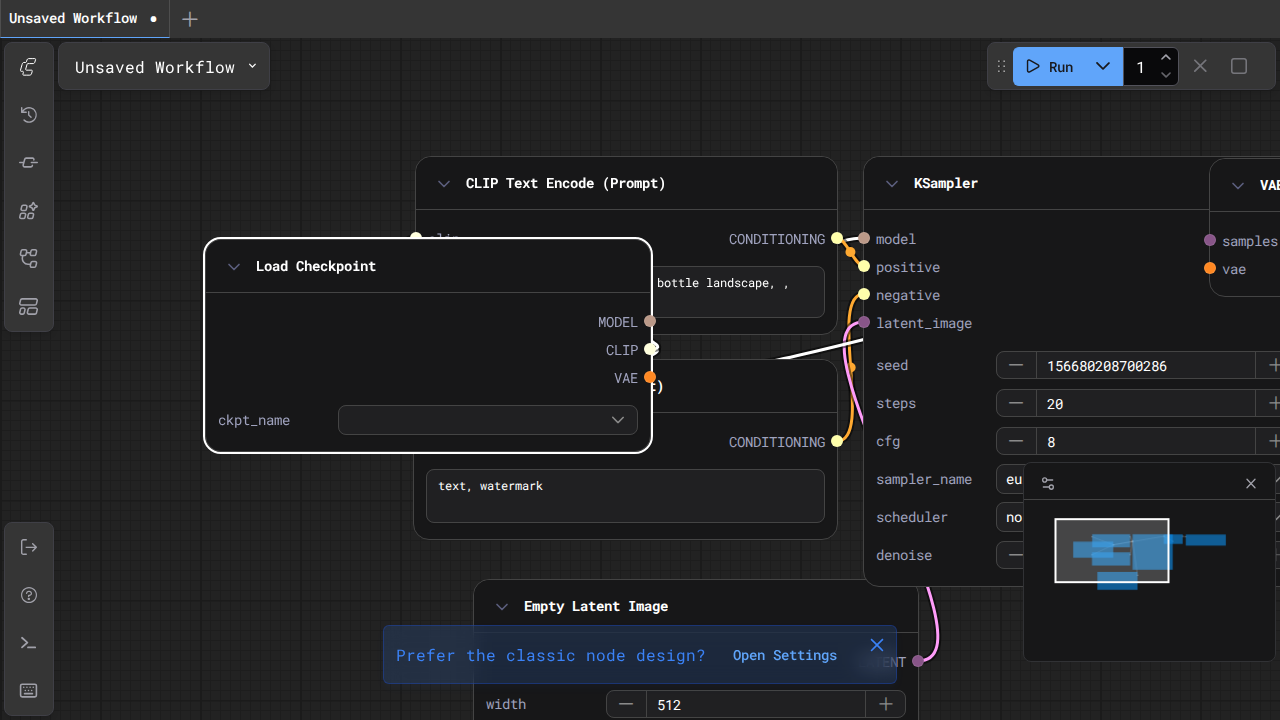Image resolution: width=1280 pixels, height=720 pixels.
Task: Expand the Run button options arrow
Action: (1103, 67)
